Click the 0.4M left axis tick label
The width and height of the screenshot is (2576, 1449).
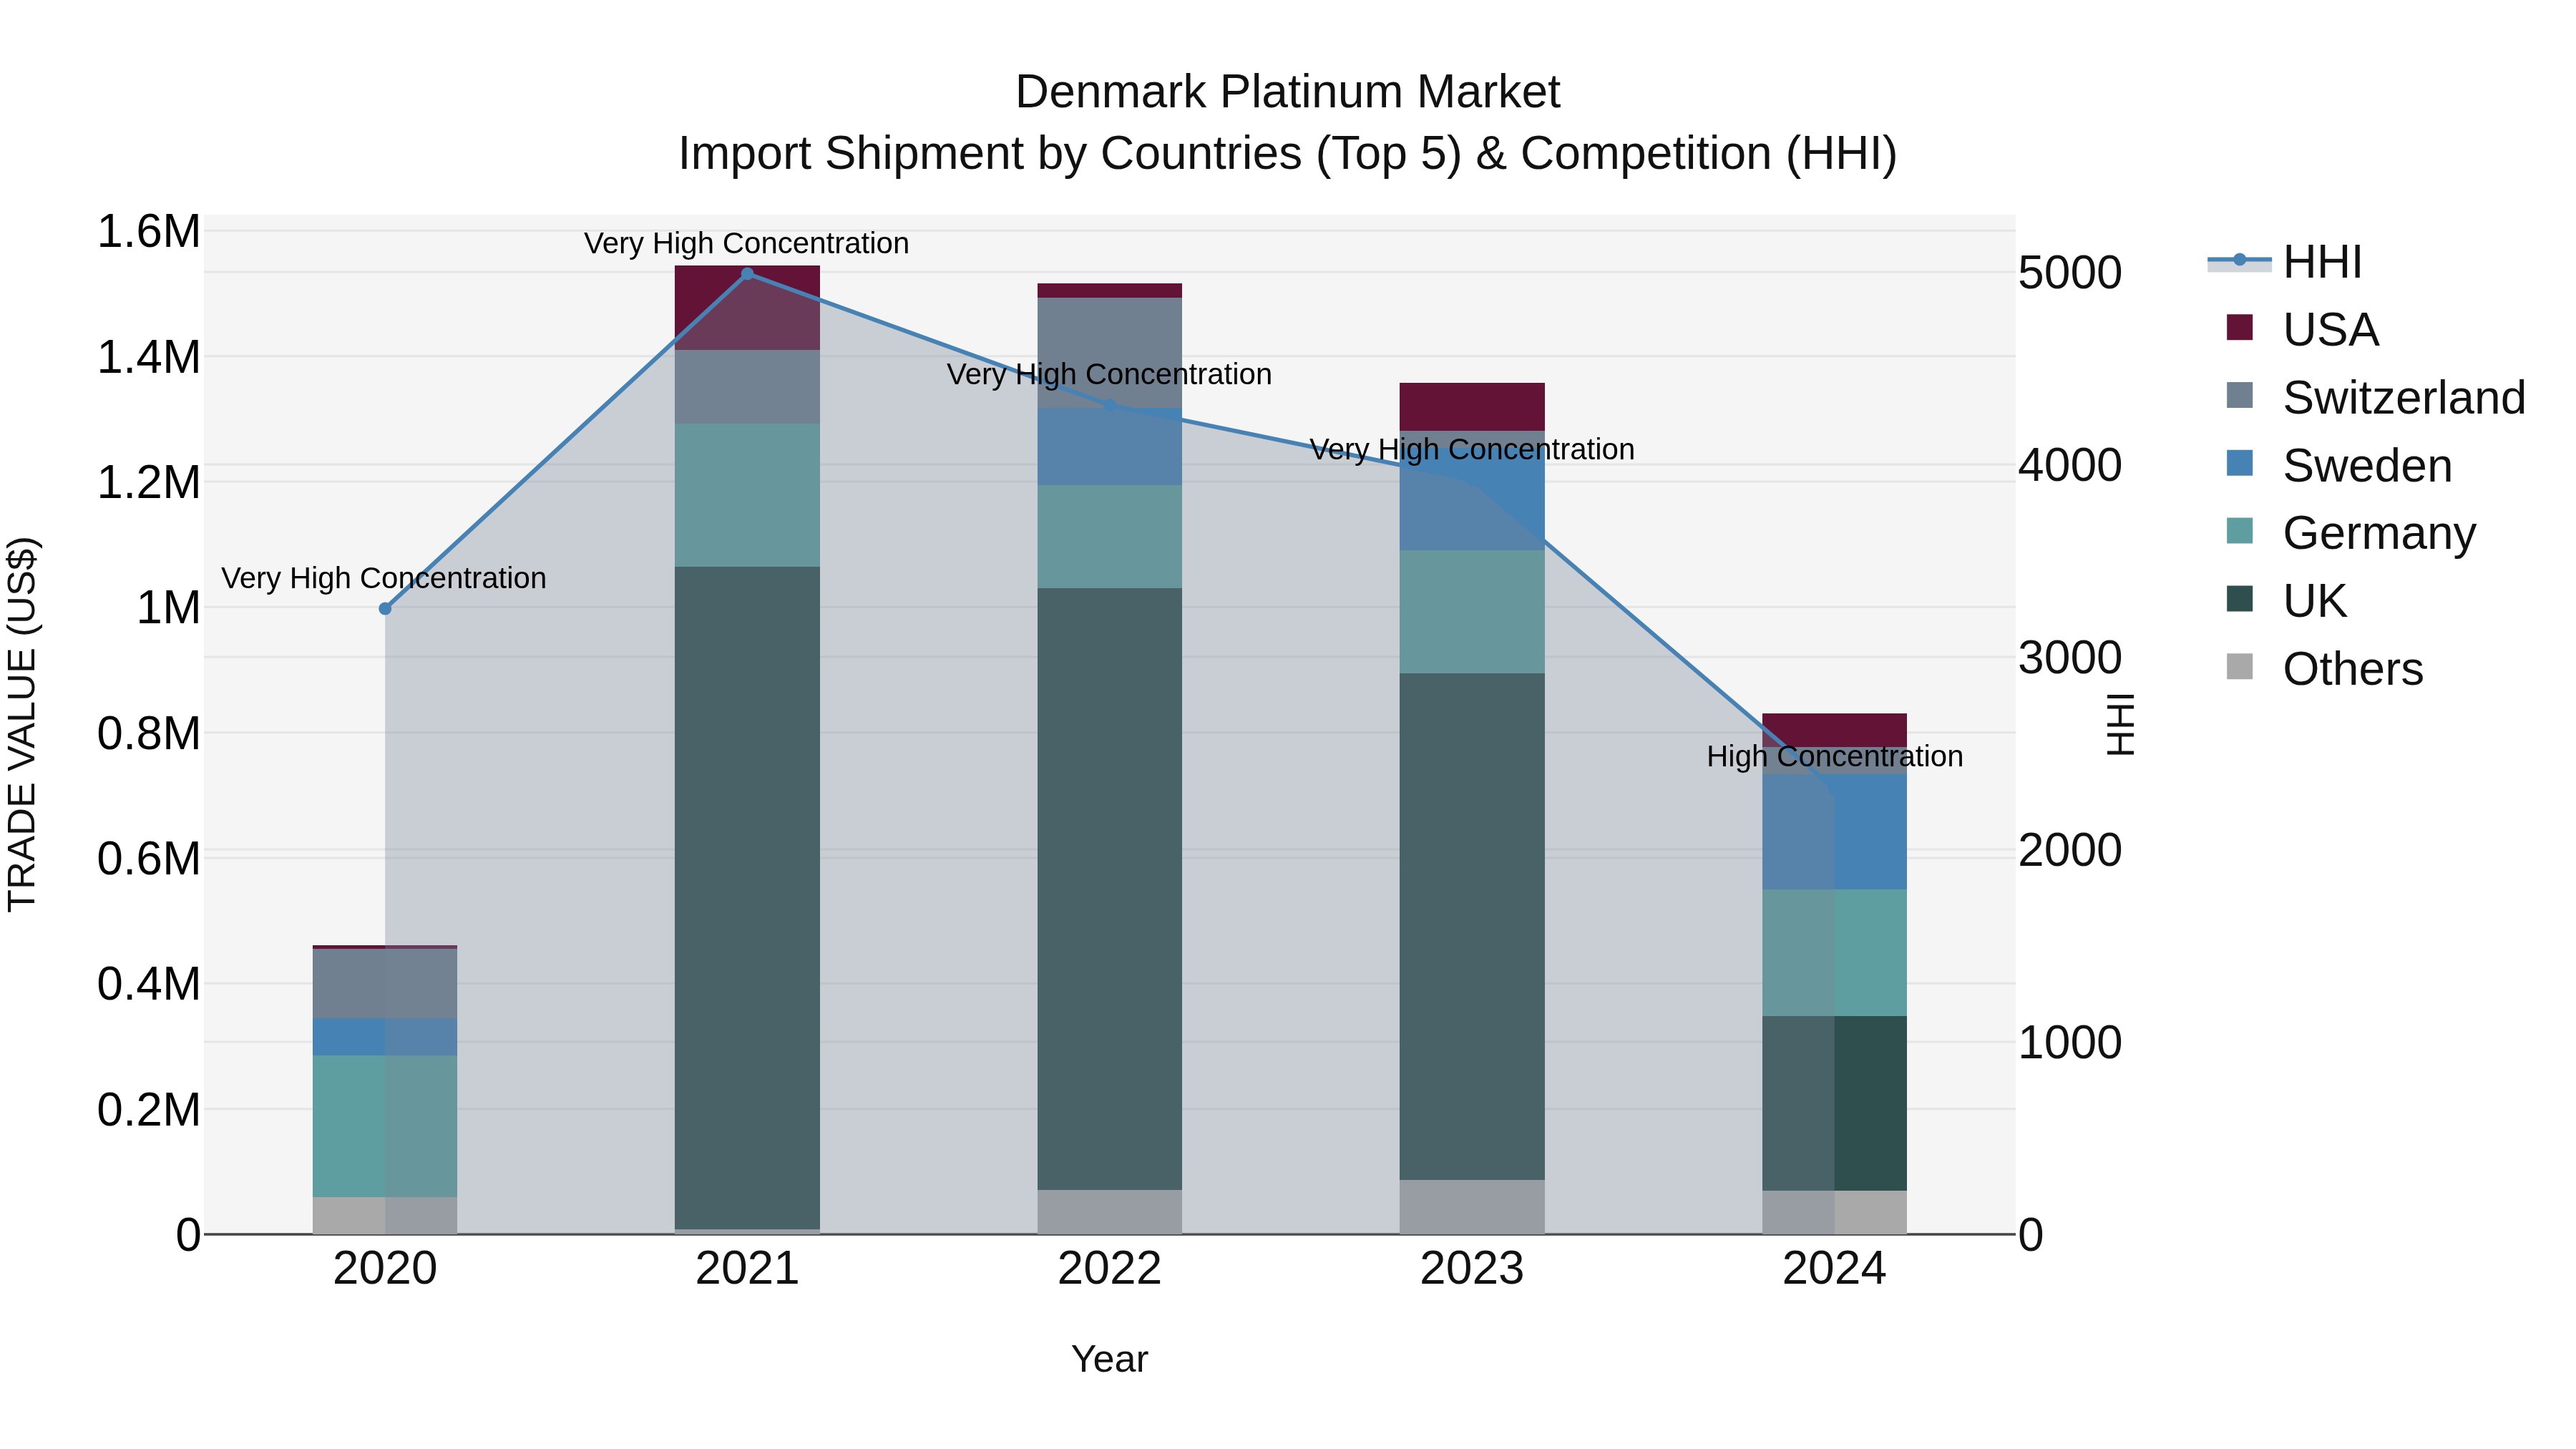(x=148, y=984)
